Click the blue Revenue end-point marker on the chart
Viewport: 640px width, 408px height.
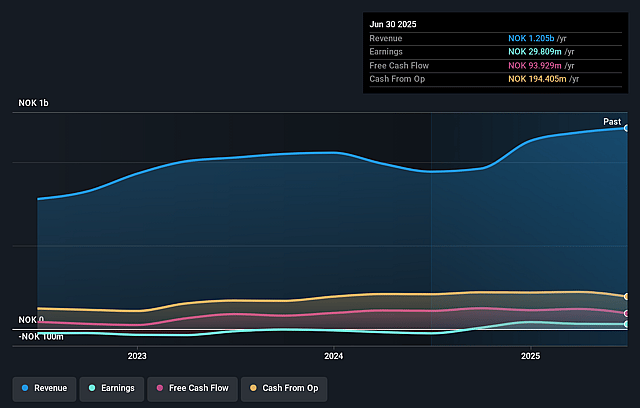pos(627,128)
